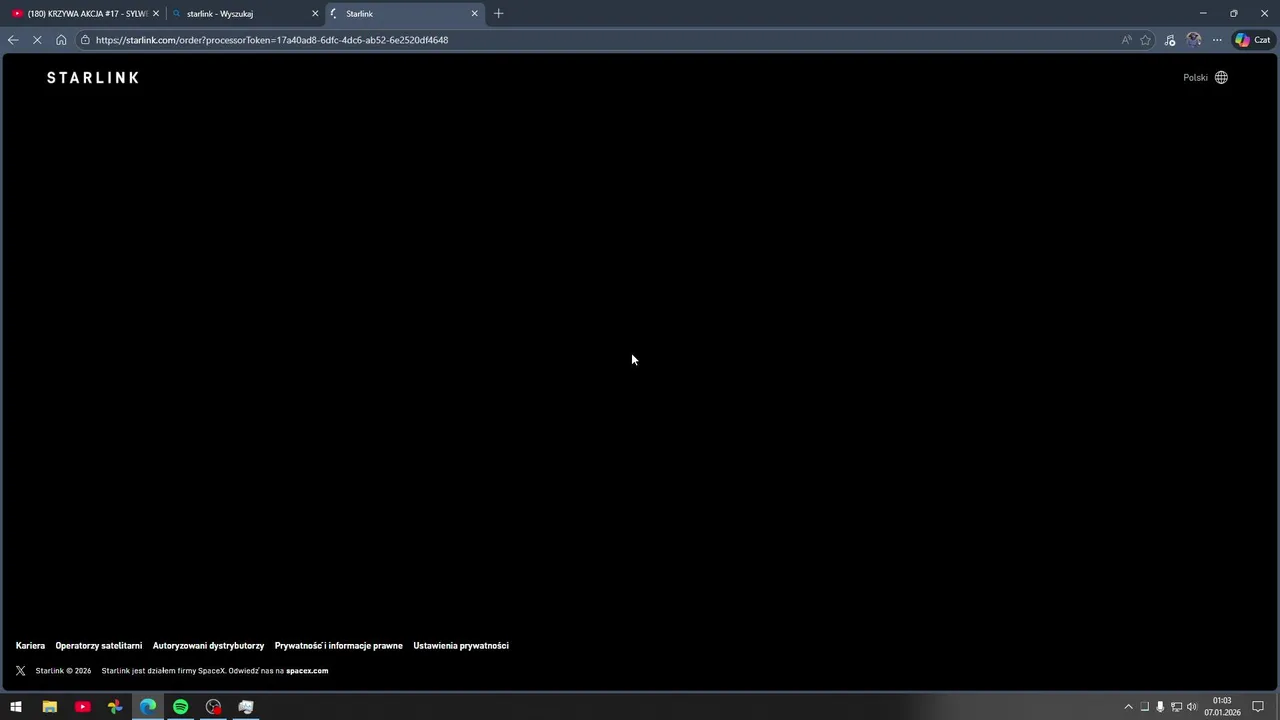Open the Polski language selector globe
Screen dimensions: 1280x720
1221,78
